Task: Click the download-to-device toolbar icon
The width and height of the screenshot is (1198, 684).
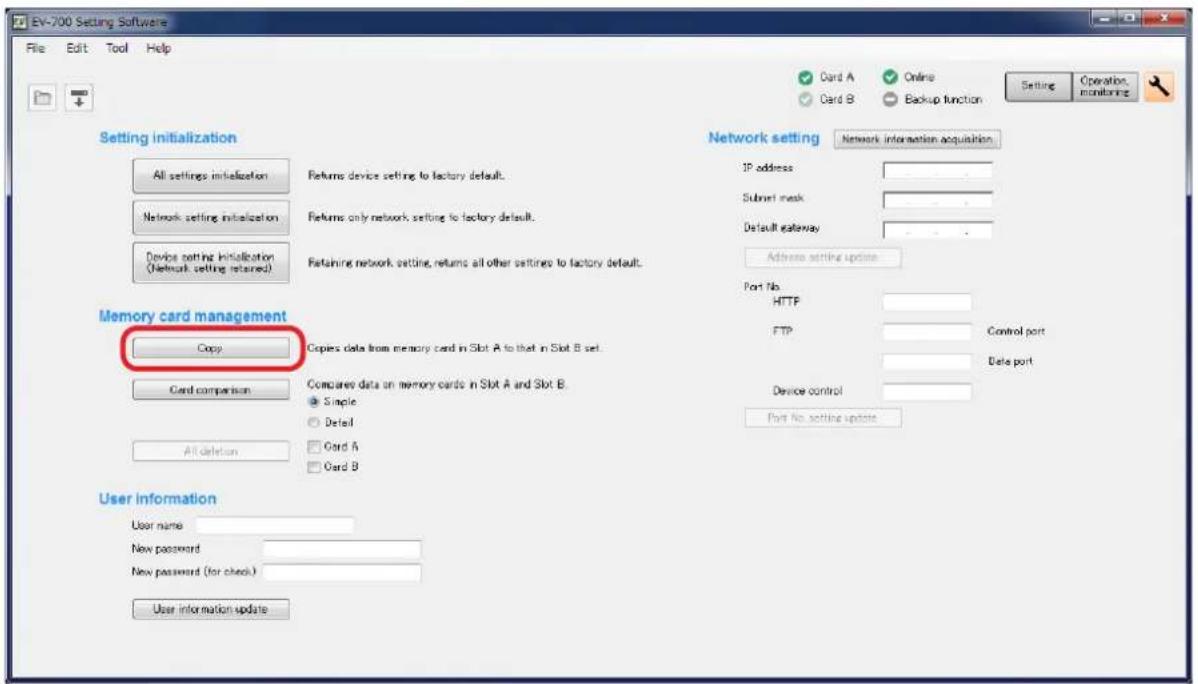Action: coord(79,98)
